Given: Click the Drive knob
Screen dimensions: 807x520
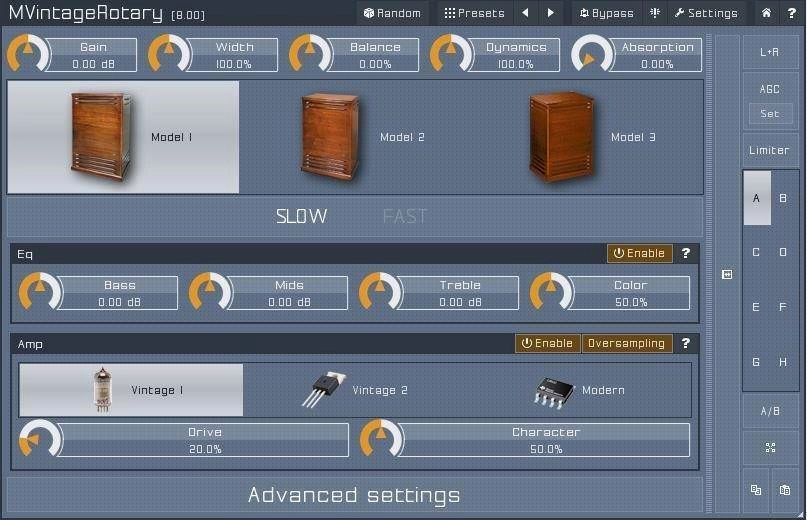Looking at the screenshot, I should 40,439.
